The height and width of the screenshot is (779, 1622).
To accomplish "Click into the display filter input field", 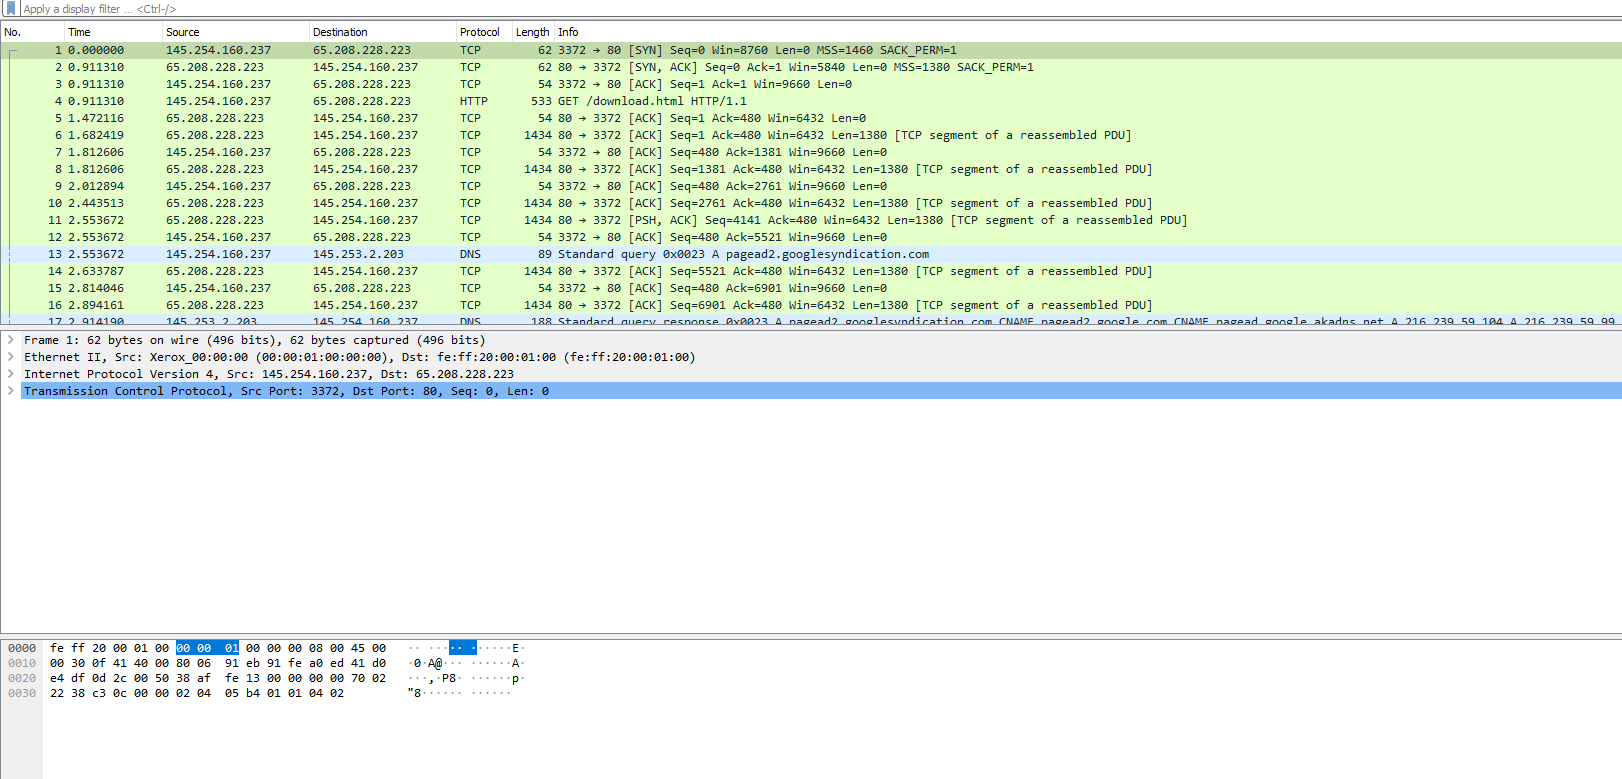I will click(820, 8).
